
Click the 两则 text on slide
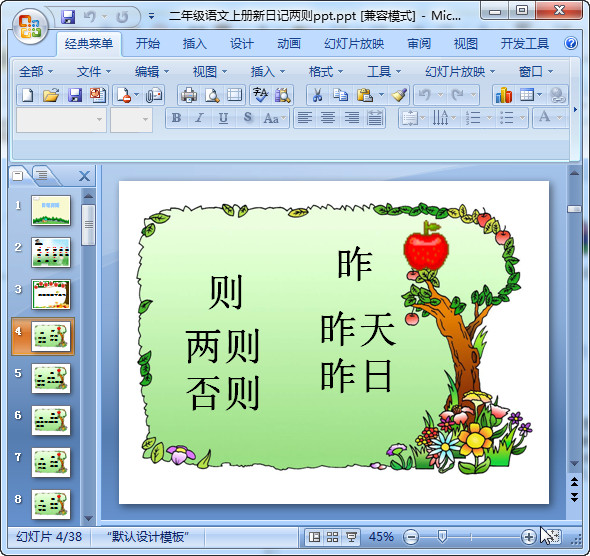[223, 346]
